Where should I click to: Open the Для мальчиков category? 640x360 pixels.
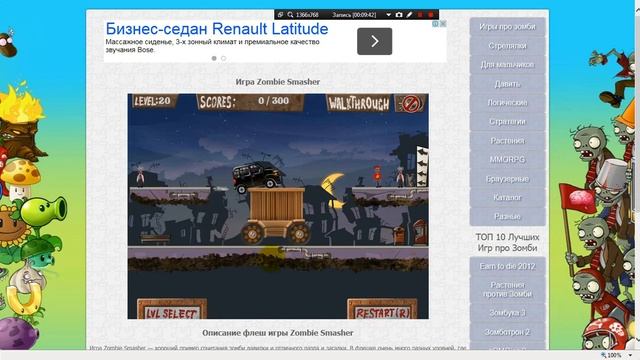[507, 64]
